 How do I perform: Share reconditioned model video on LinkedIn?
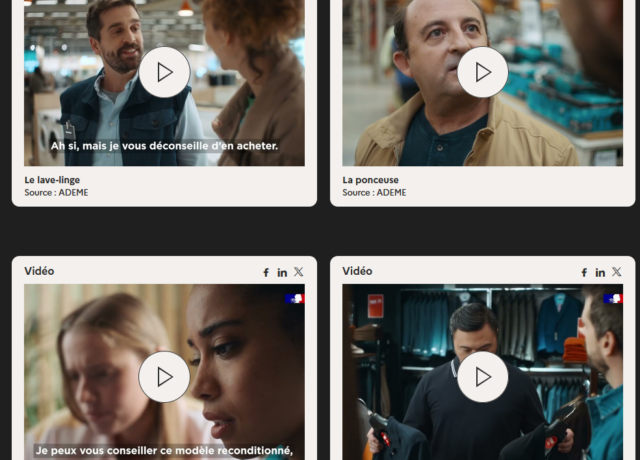point(282,272)
